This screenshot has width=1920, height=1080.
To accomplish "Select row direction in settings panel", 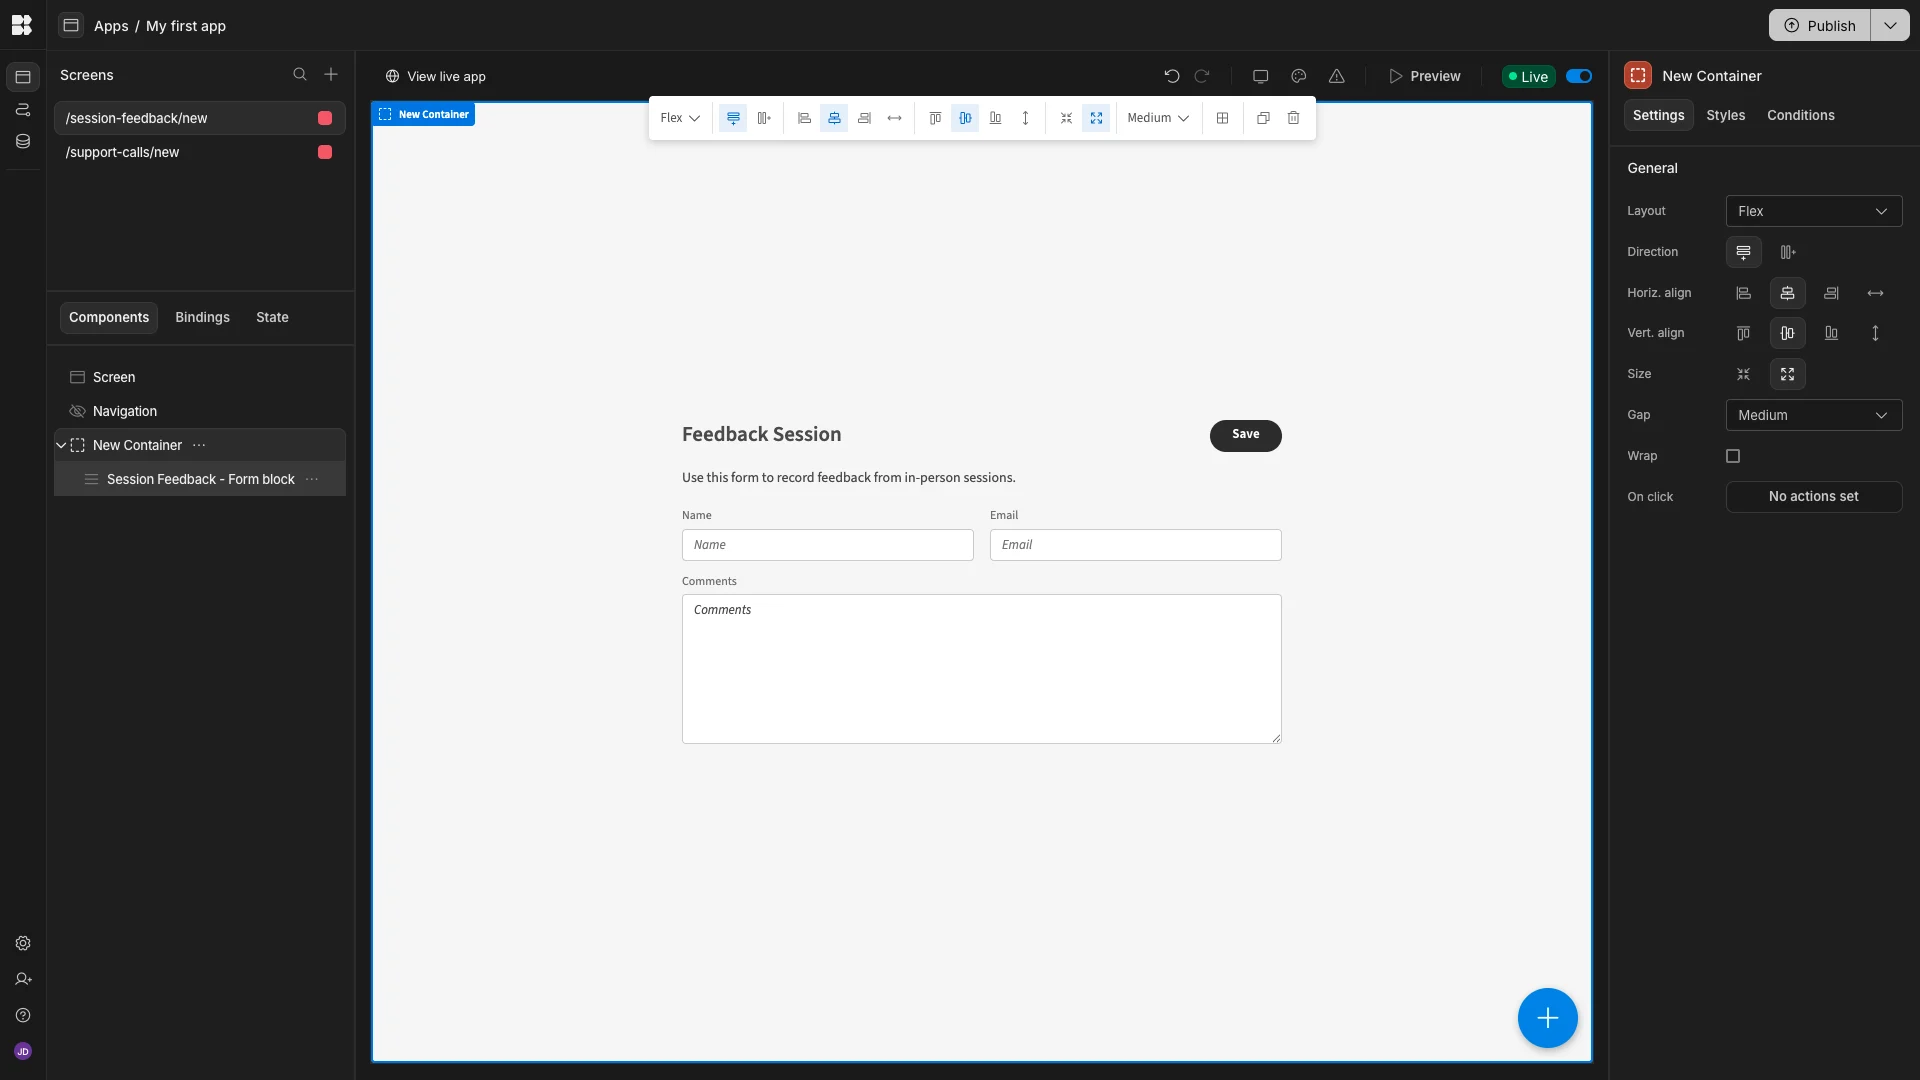I will pos(1787,252).
